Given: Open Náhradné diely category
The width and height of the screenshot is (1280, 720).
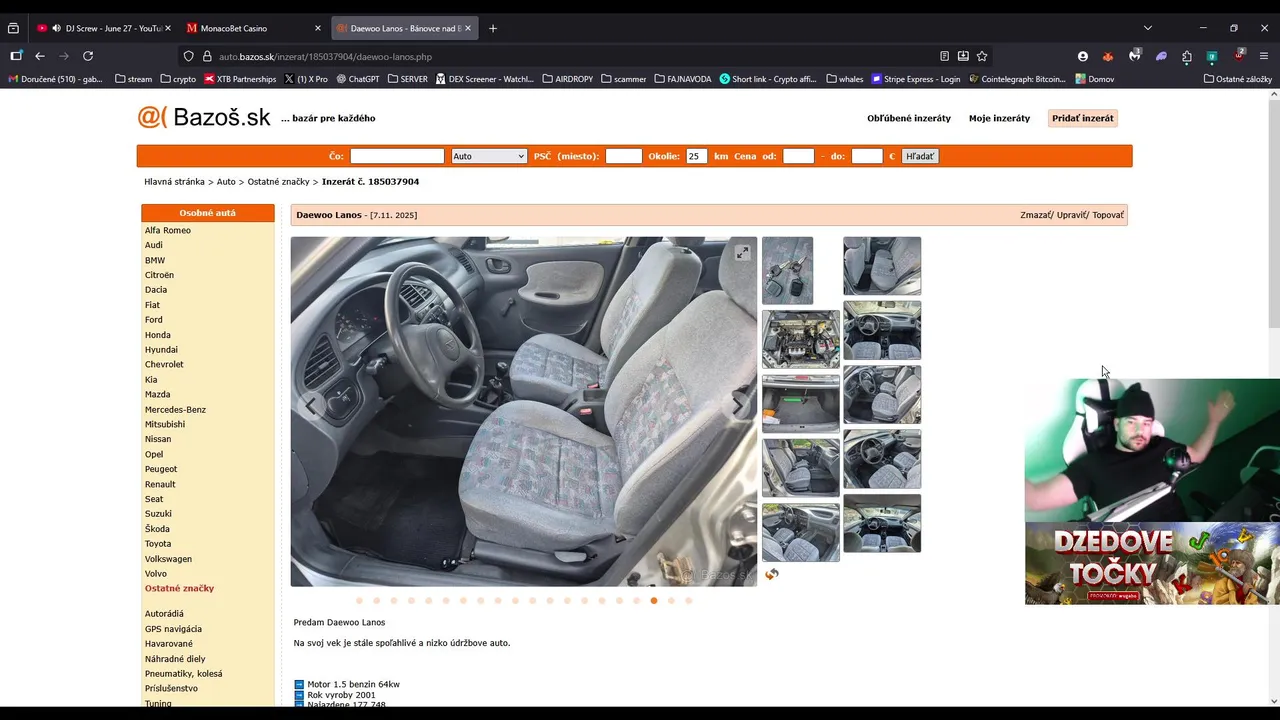Looking at the screenshot, I should (175, 659).
